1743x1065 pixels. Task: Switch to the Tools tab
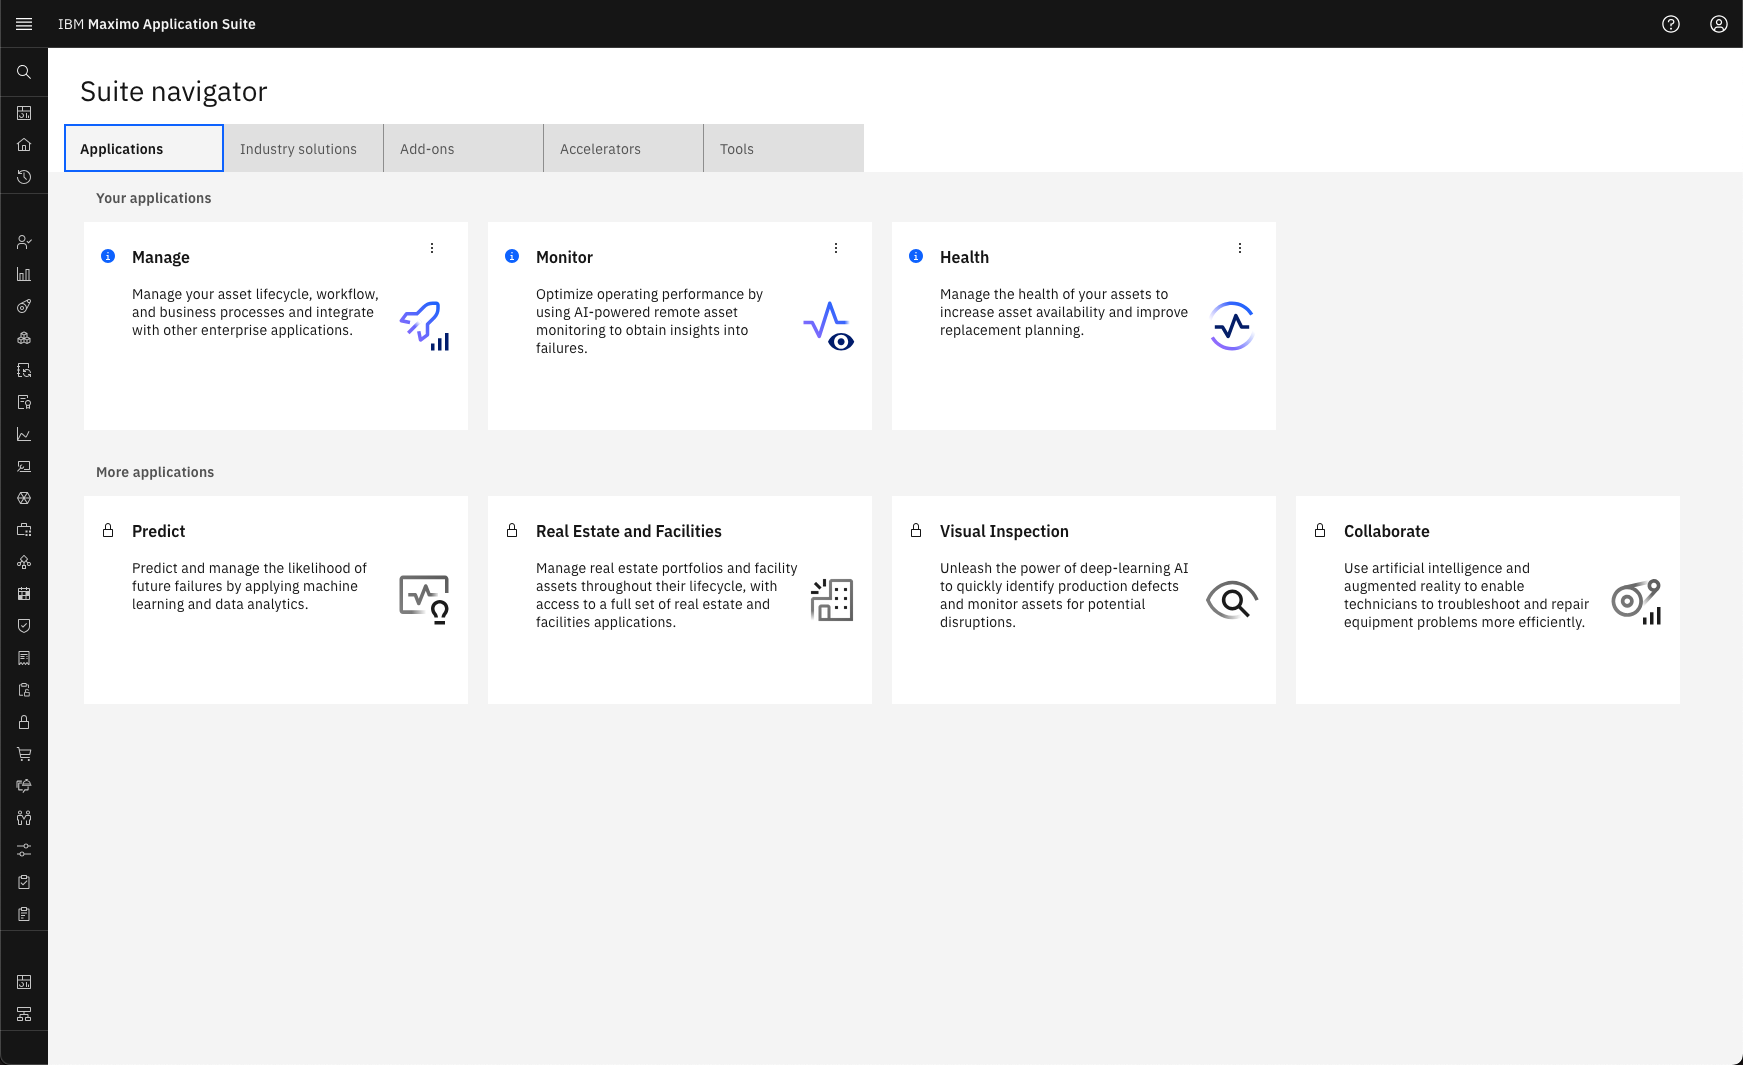coord(784,148)
